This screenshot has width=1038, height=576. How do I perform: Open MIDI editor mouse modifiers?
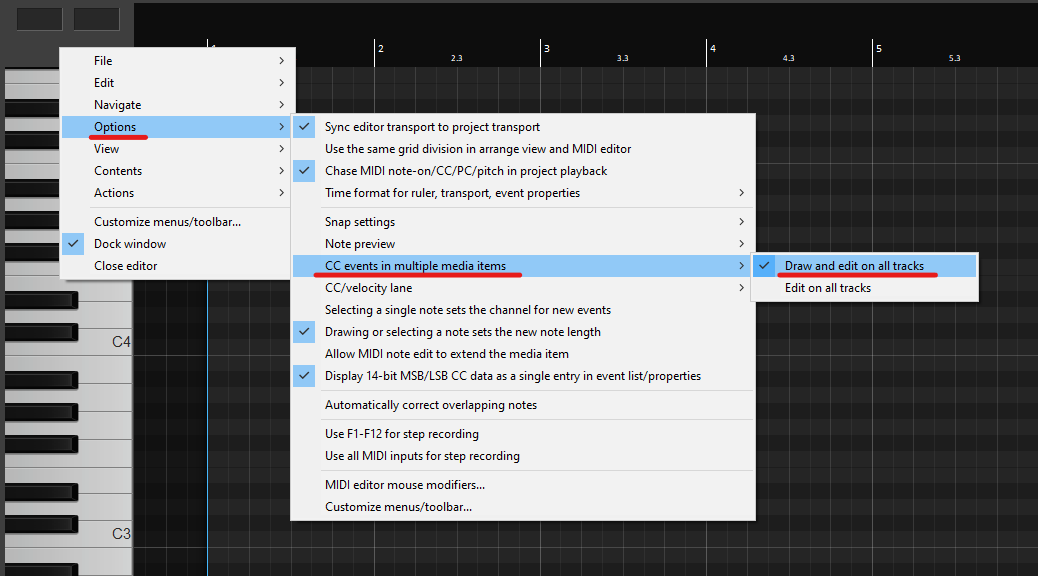coord(523,485)
